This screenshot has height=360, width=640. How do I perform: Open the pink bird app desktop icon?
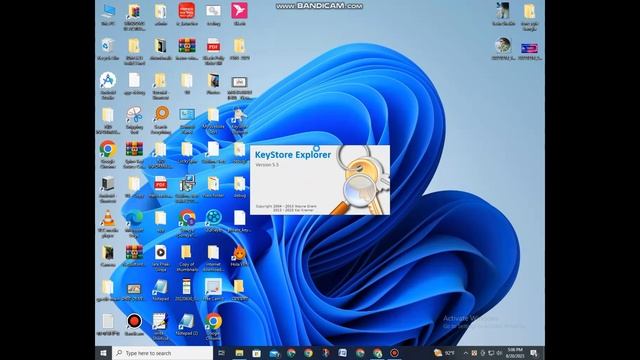tap(239, 14)
